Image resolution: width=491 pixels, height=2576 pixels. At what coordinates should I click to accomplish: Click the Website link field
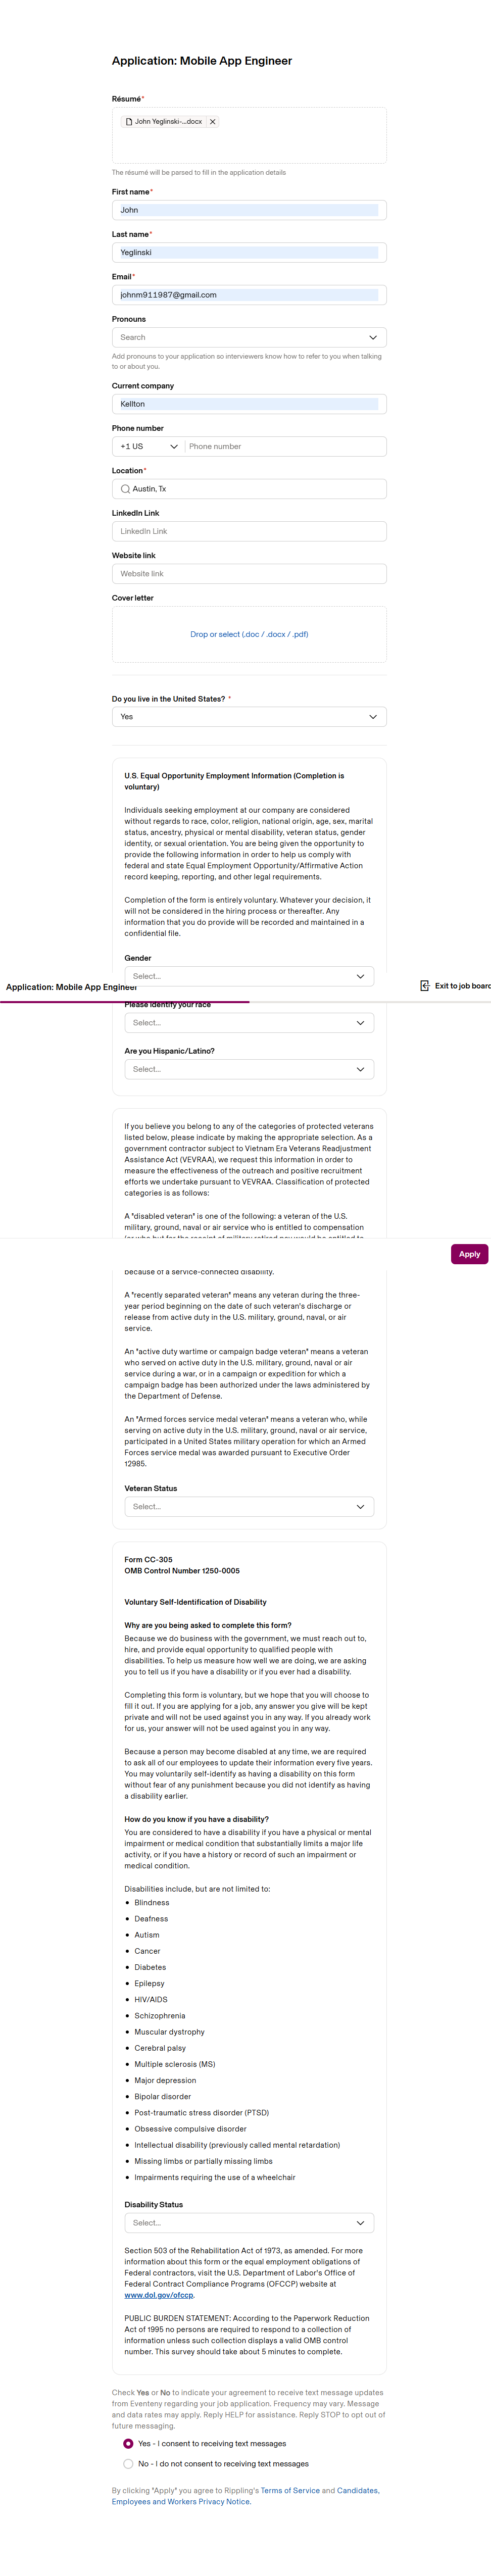(249, 574)
